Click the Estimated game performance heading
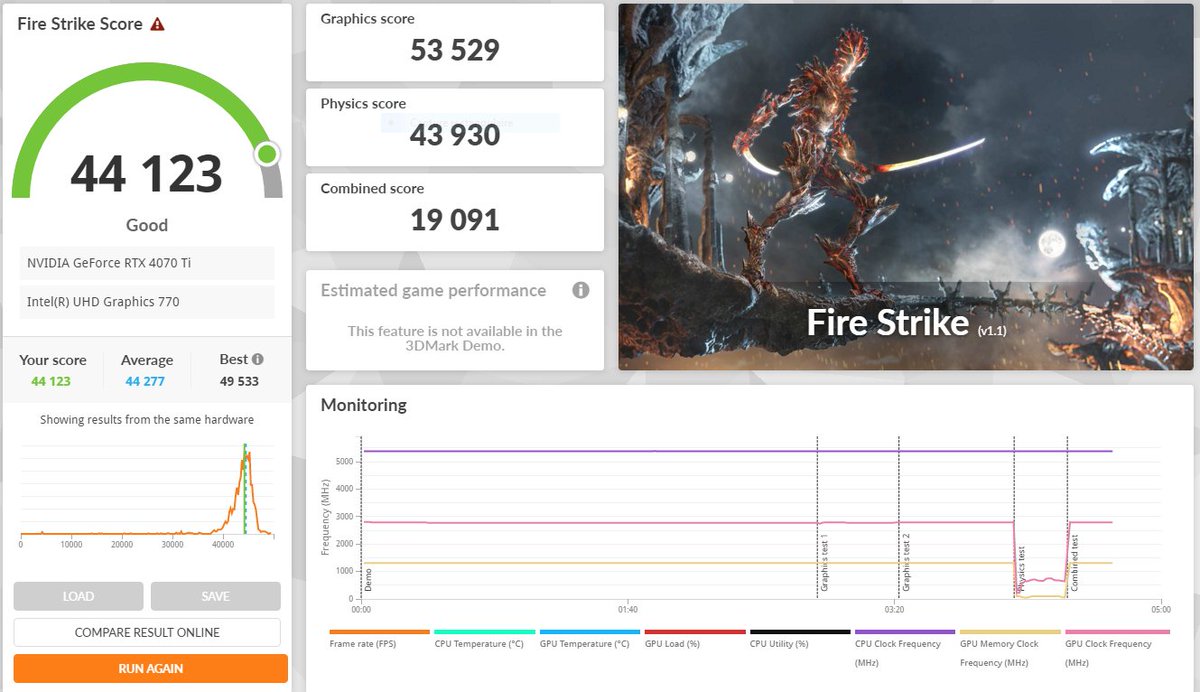The image size is (1200, 692). tap(433, 291)
